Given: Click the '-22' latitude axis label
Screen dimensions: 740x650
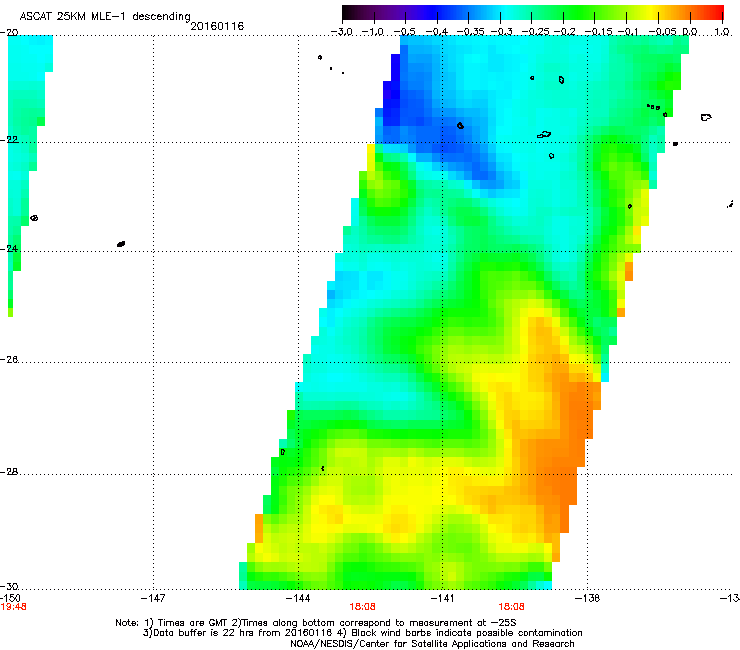Looking at the screenshot, I should coord(9,140).
